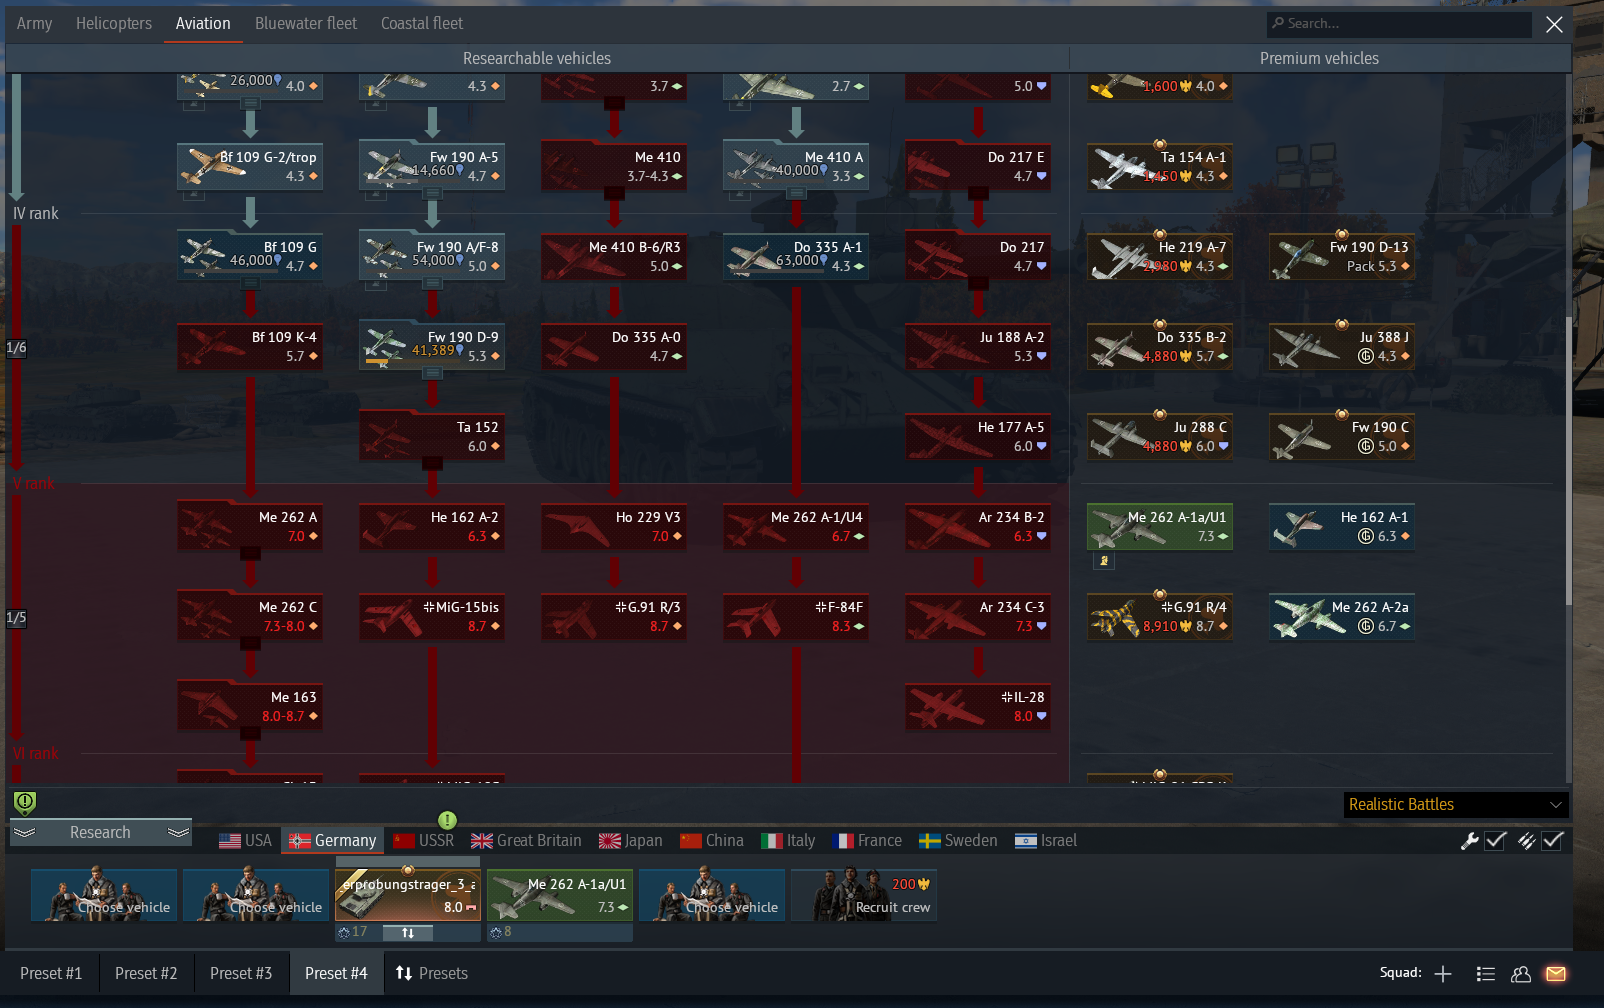Switch to Preset #1
Screen dimensions: 1604x1008
(51, 974)
